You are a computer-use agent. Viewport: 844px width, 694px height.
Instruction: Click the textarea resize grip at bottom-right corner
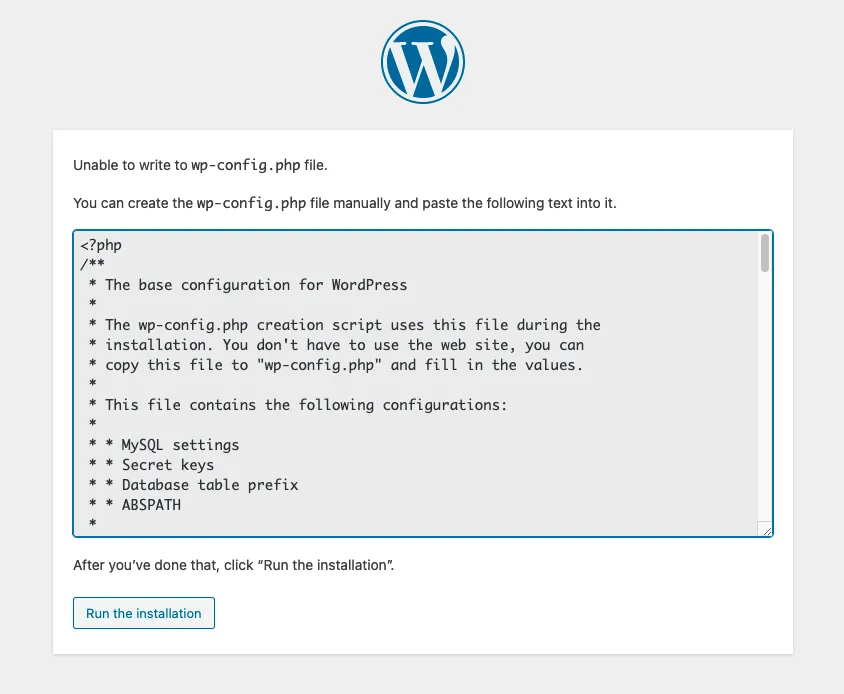tap(765, 530)
